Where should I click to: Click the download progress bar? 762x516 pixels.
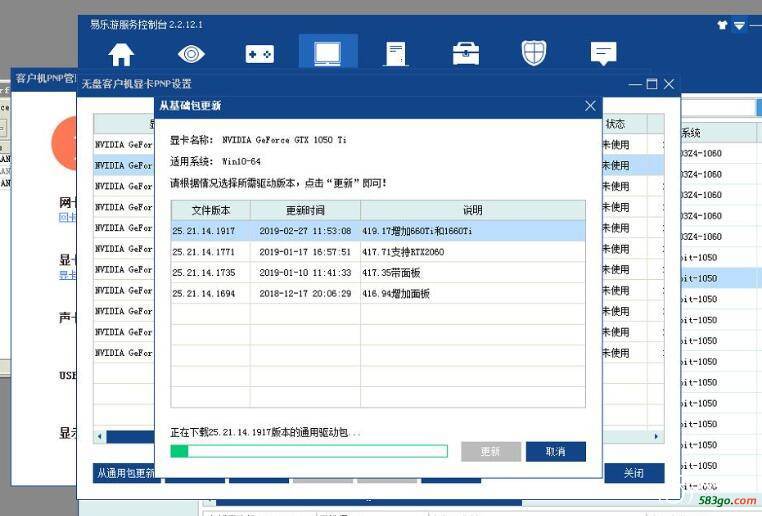pos(309,451)
